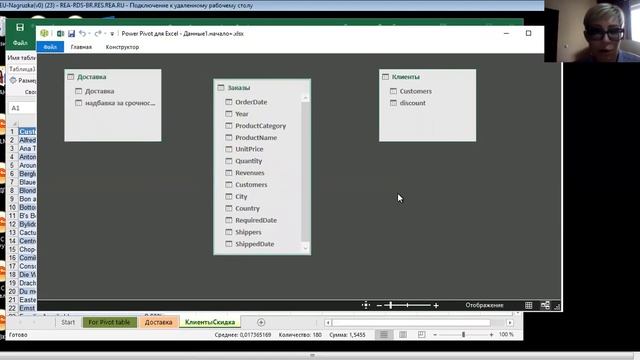This screenshot has width=640, height=360.
Task: Switch to workbook via Excel icon in Power Pivot toolbar
Action: (x=60, y=33)
